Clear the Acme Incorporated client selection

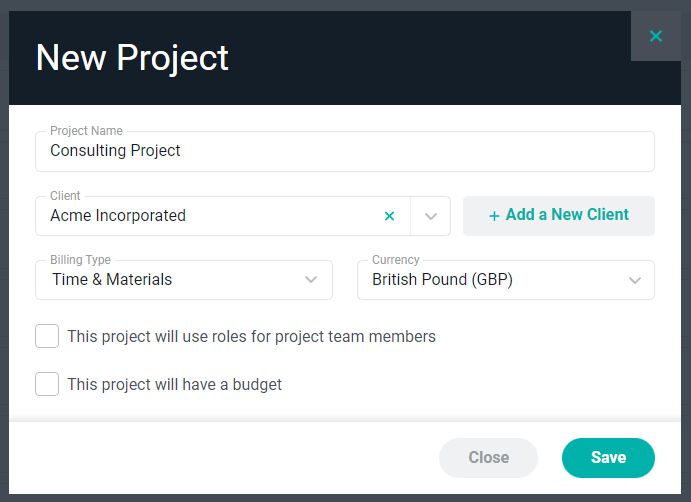(389, 216)
